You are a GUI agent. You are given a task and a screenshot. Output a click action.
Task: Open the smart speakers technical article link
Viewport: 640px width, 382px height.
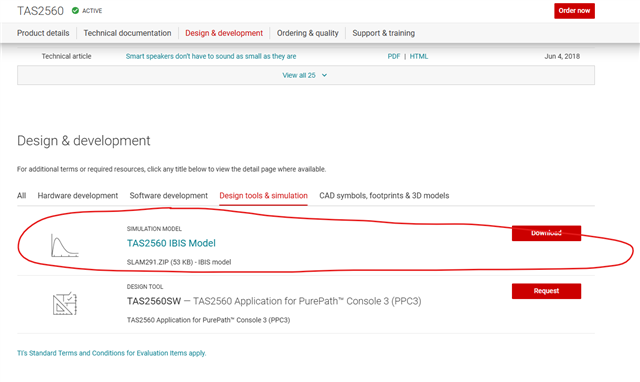coord(211,56)
